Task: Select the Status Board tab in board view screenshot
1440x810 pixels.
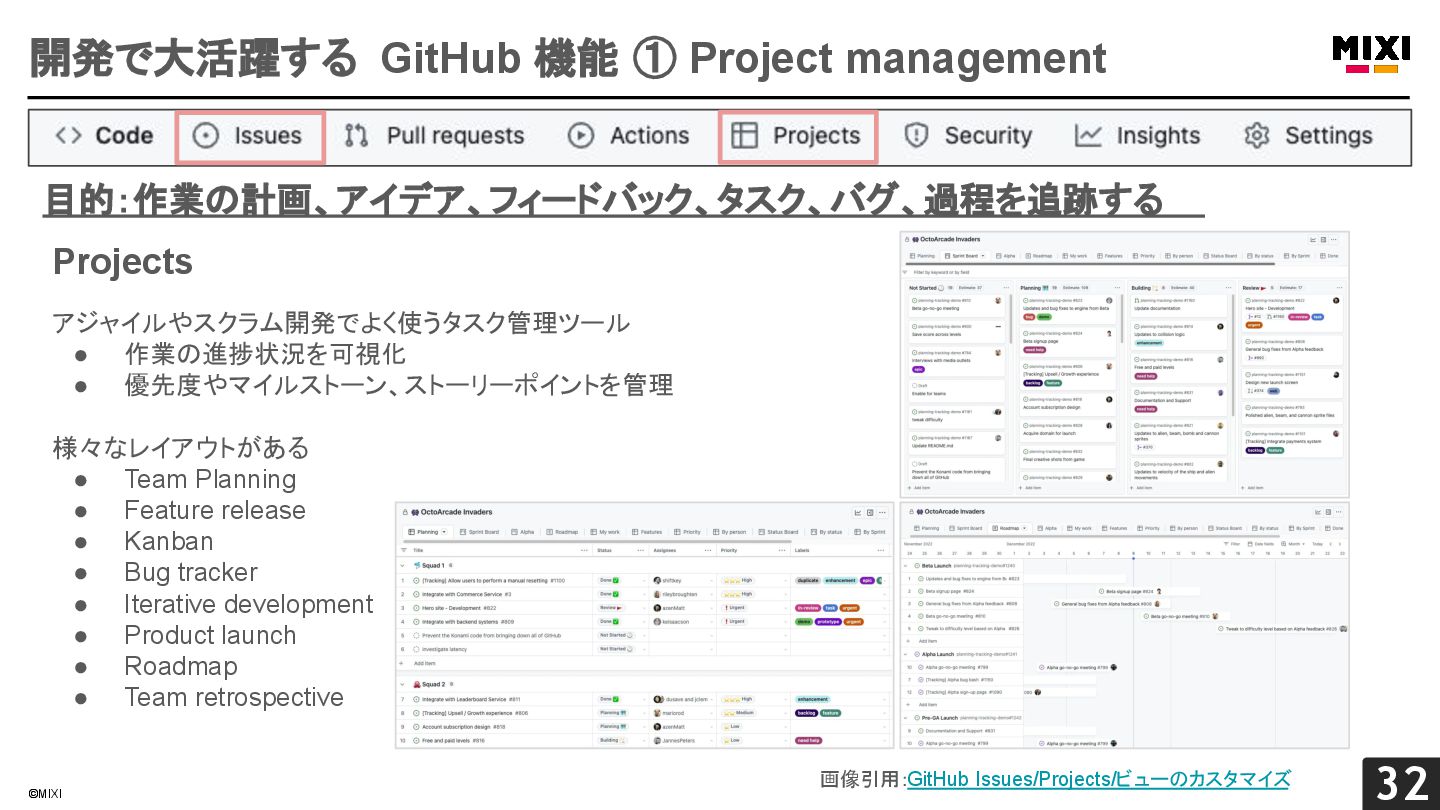Action: tap(1220, 256)
